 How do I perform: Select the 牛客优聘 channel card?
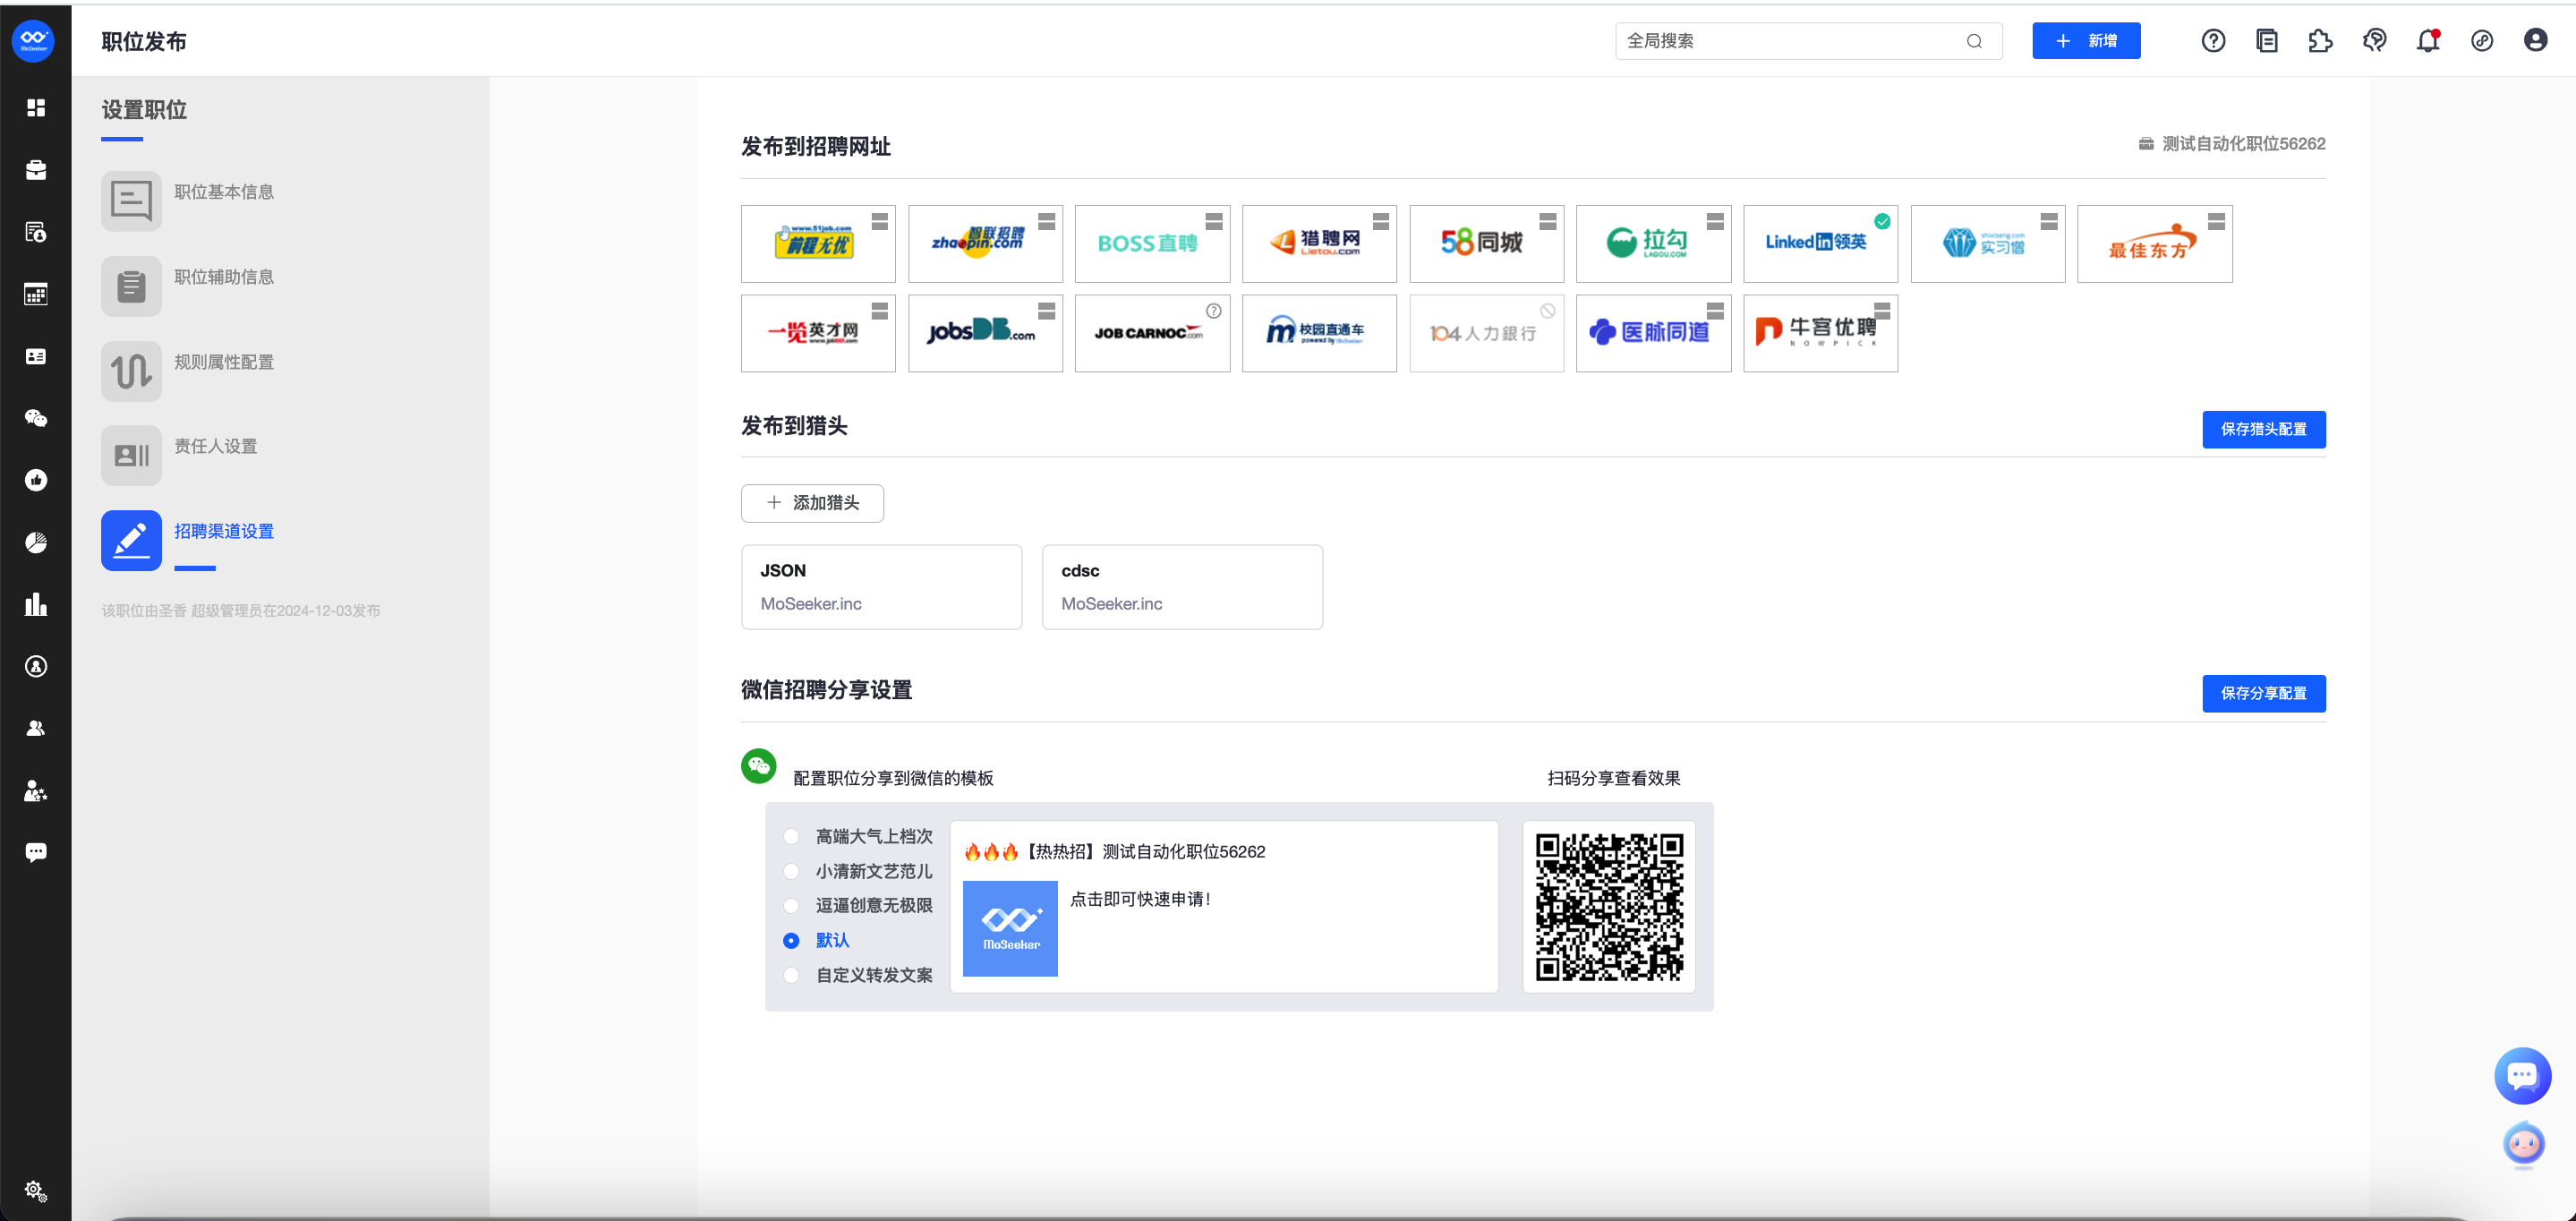tap(1820, 333)
